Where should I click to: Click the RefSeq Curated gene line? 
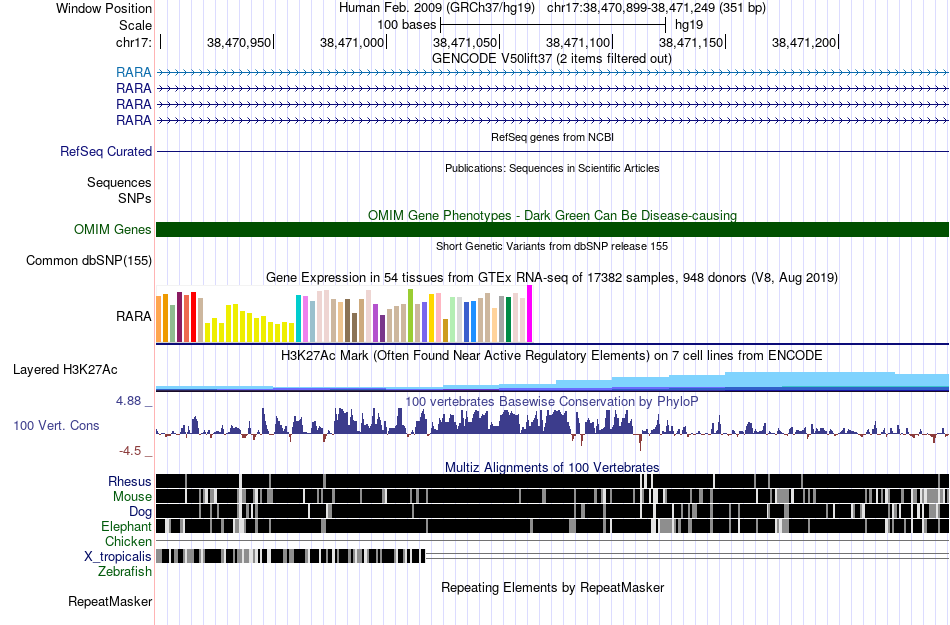tap(553, 151)
